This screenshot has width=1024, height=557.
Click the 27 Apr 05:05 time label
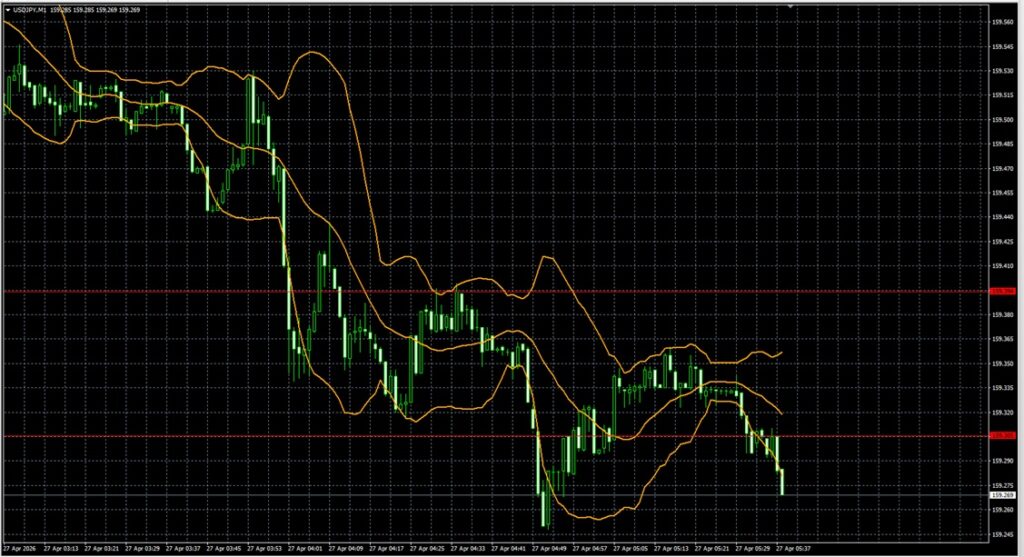coord(630,549)
